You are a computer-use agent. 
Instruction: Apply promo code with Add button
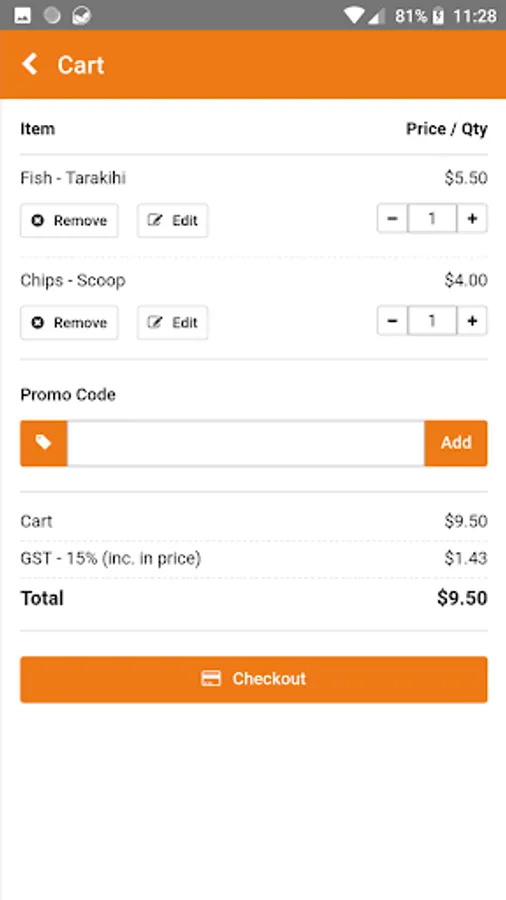[x=456, y=443]
